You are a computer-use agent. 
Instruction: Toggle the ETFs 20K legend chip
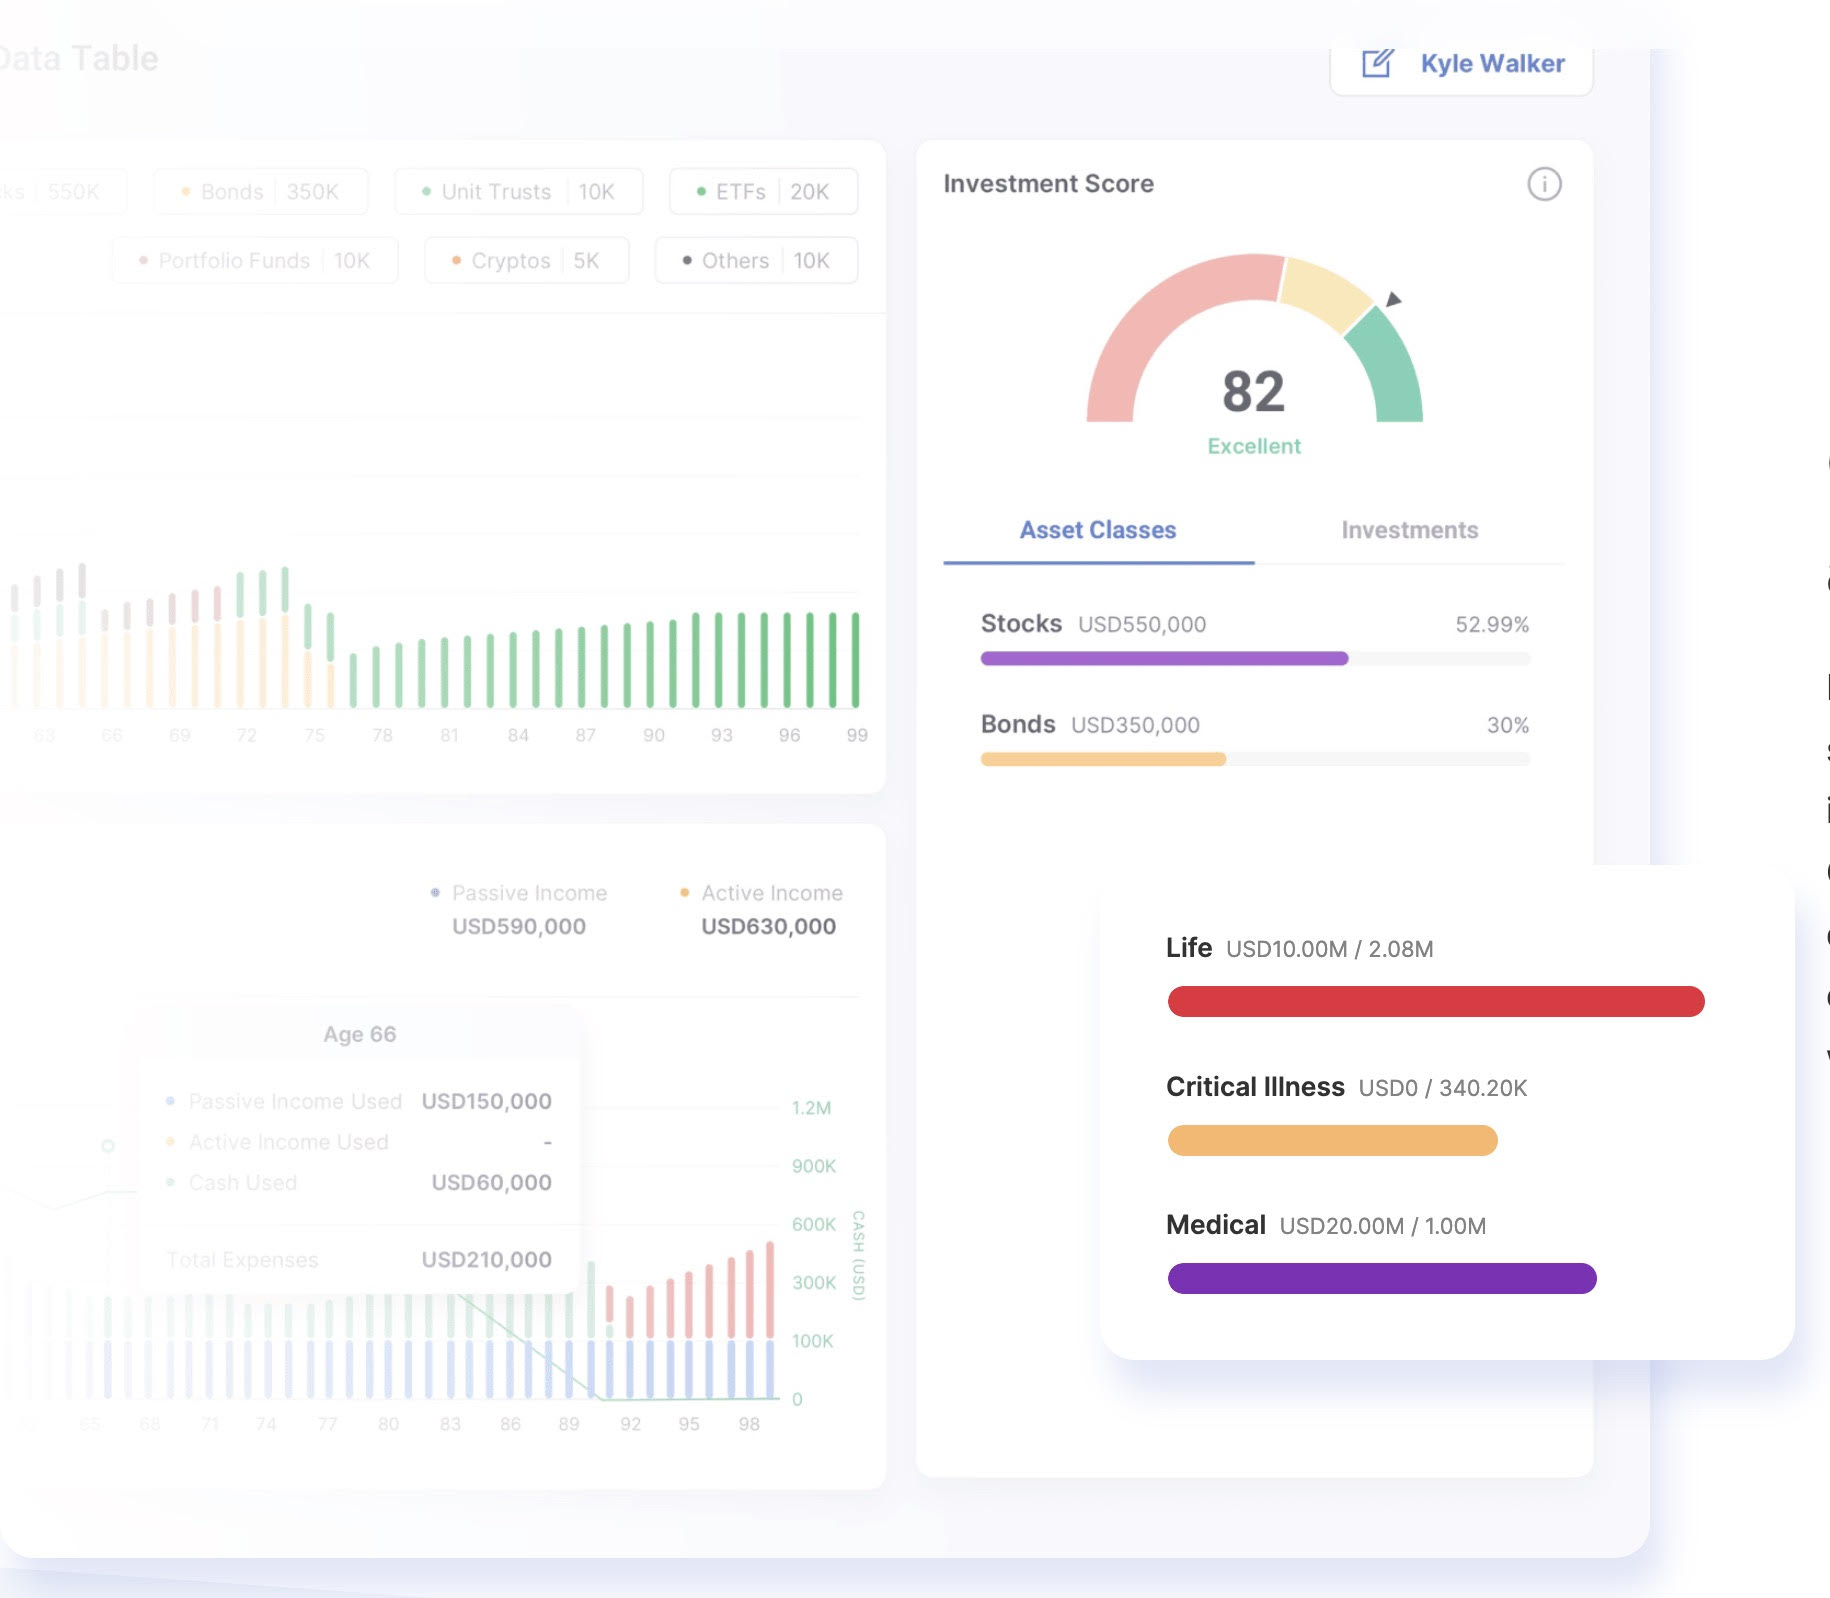(763, 191)
